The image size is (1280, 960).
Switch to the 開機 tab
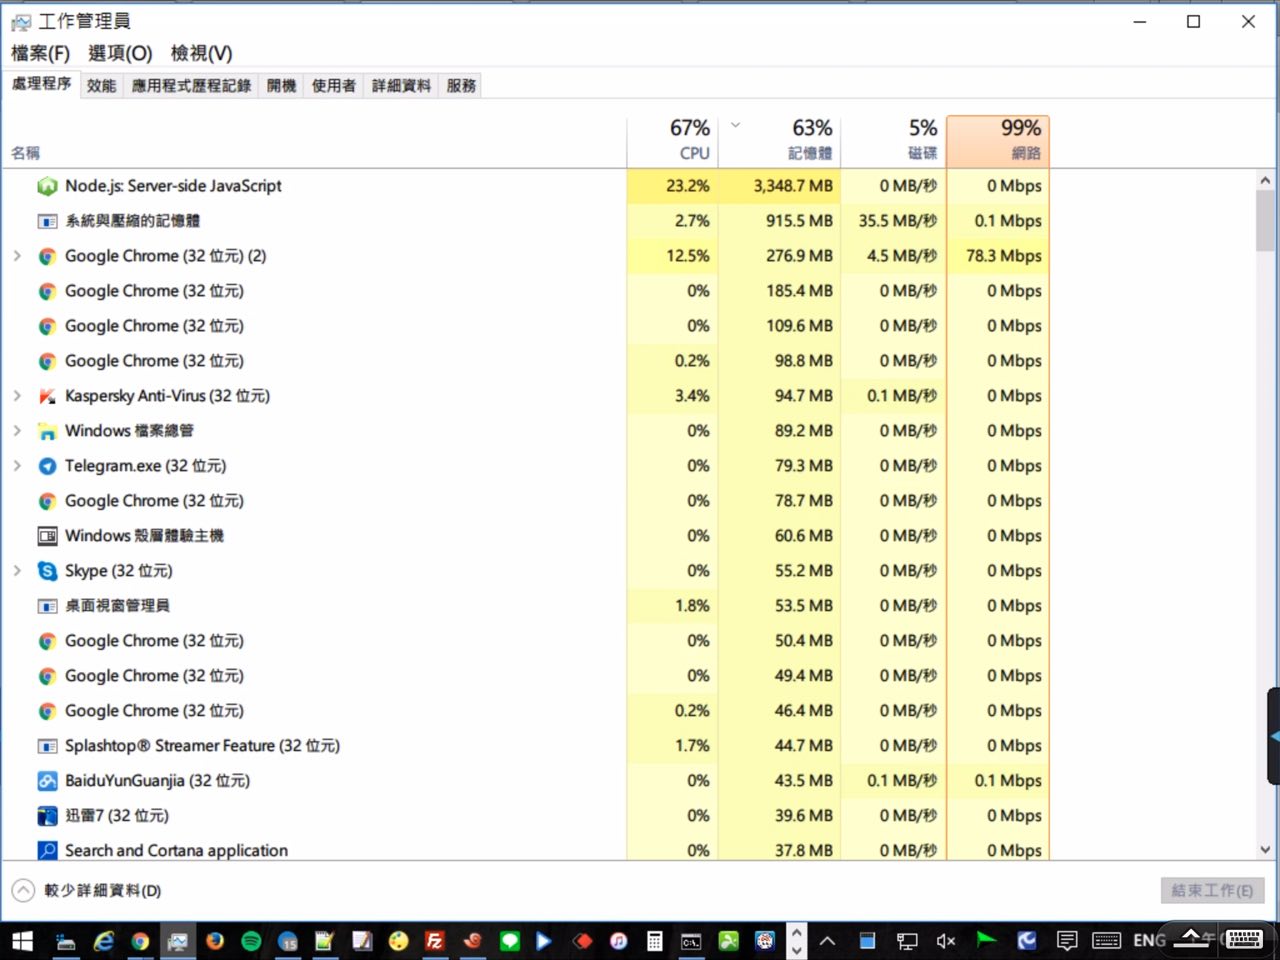click(x=281, y=86)
